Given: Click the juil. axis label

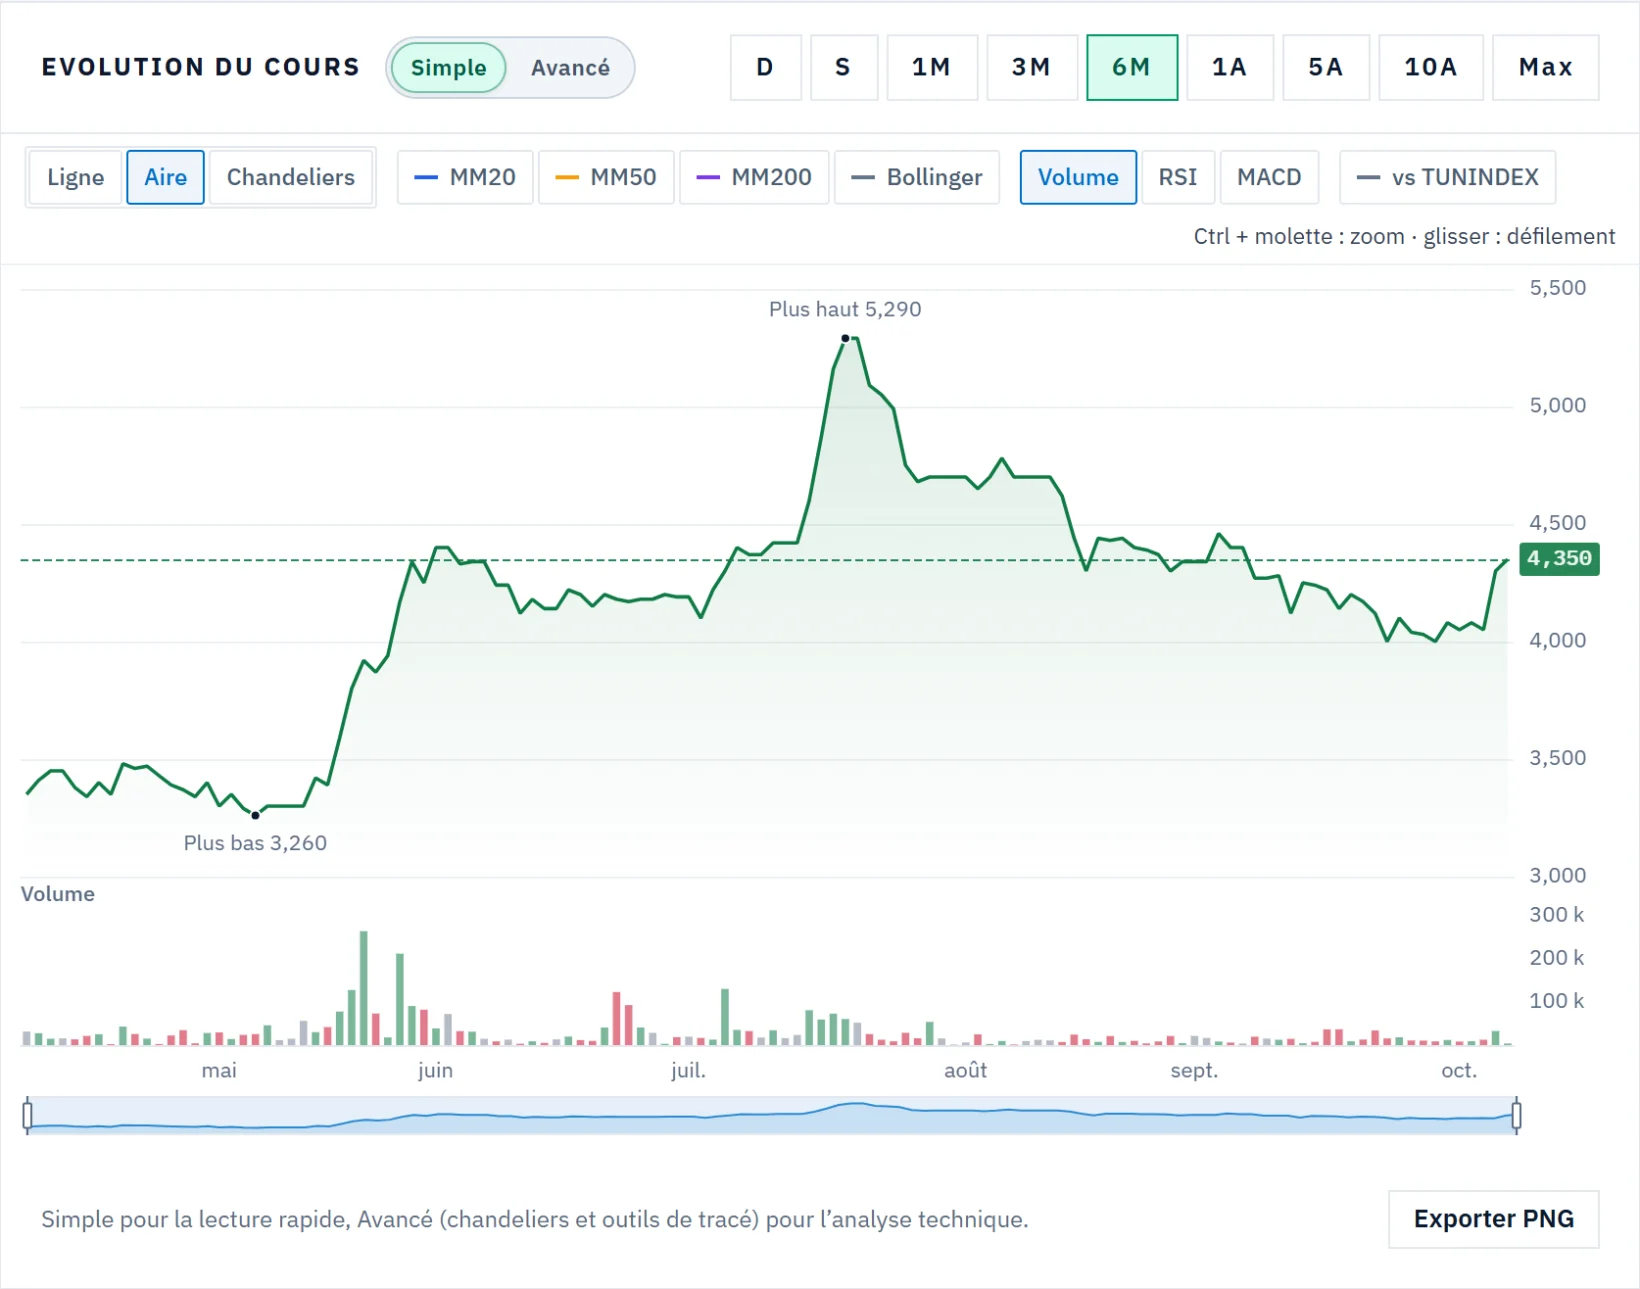Looking at the screenshot, I should (x=688, y=1070).
